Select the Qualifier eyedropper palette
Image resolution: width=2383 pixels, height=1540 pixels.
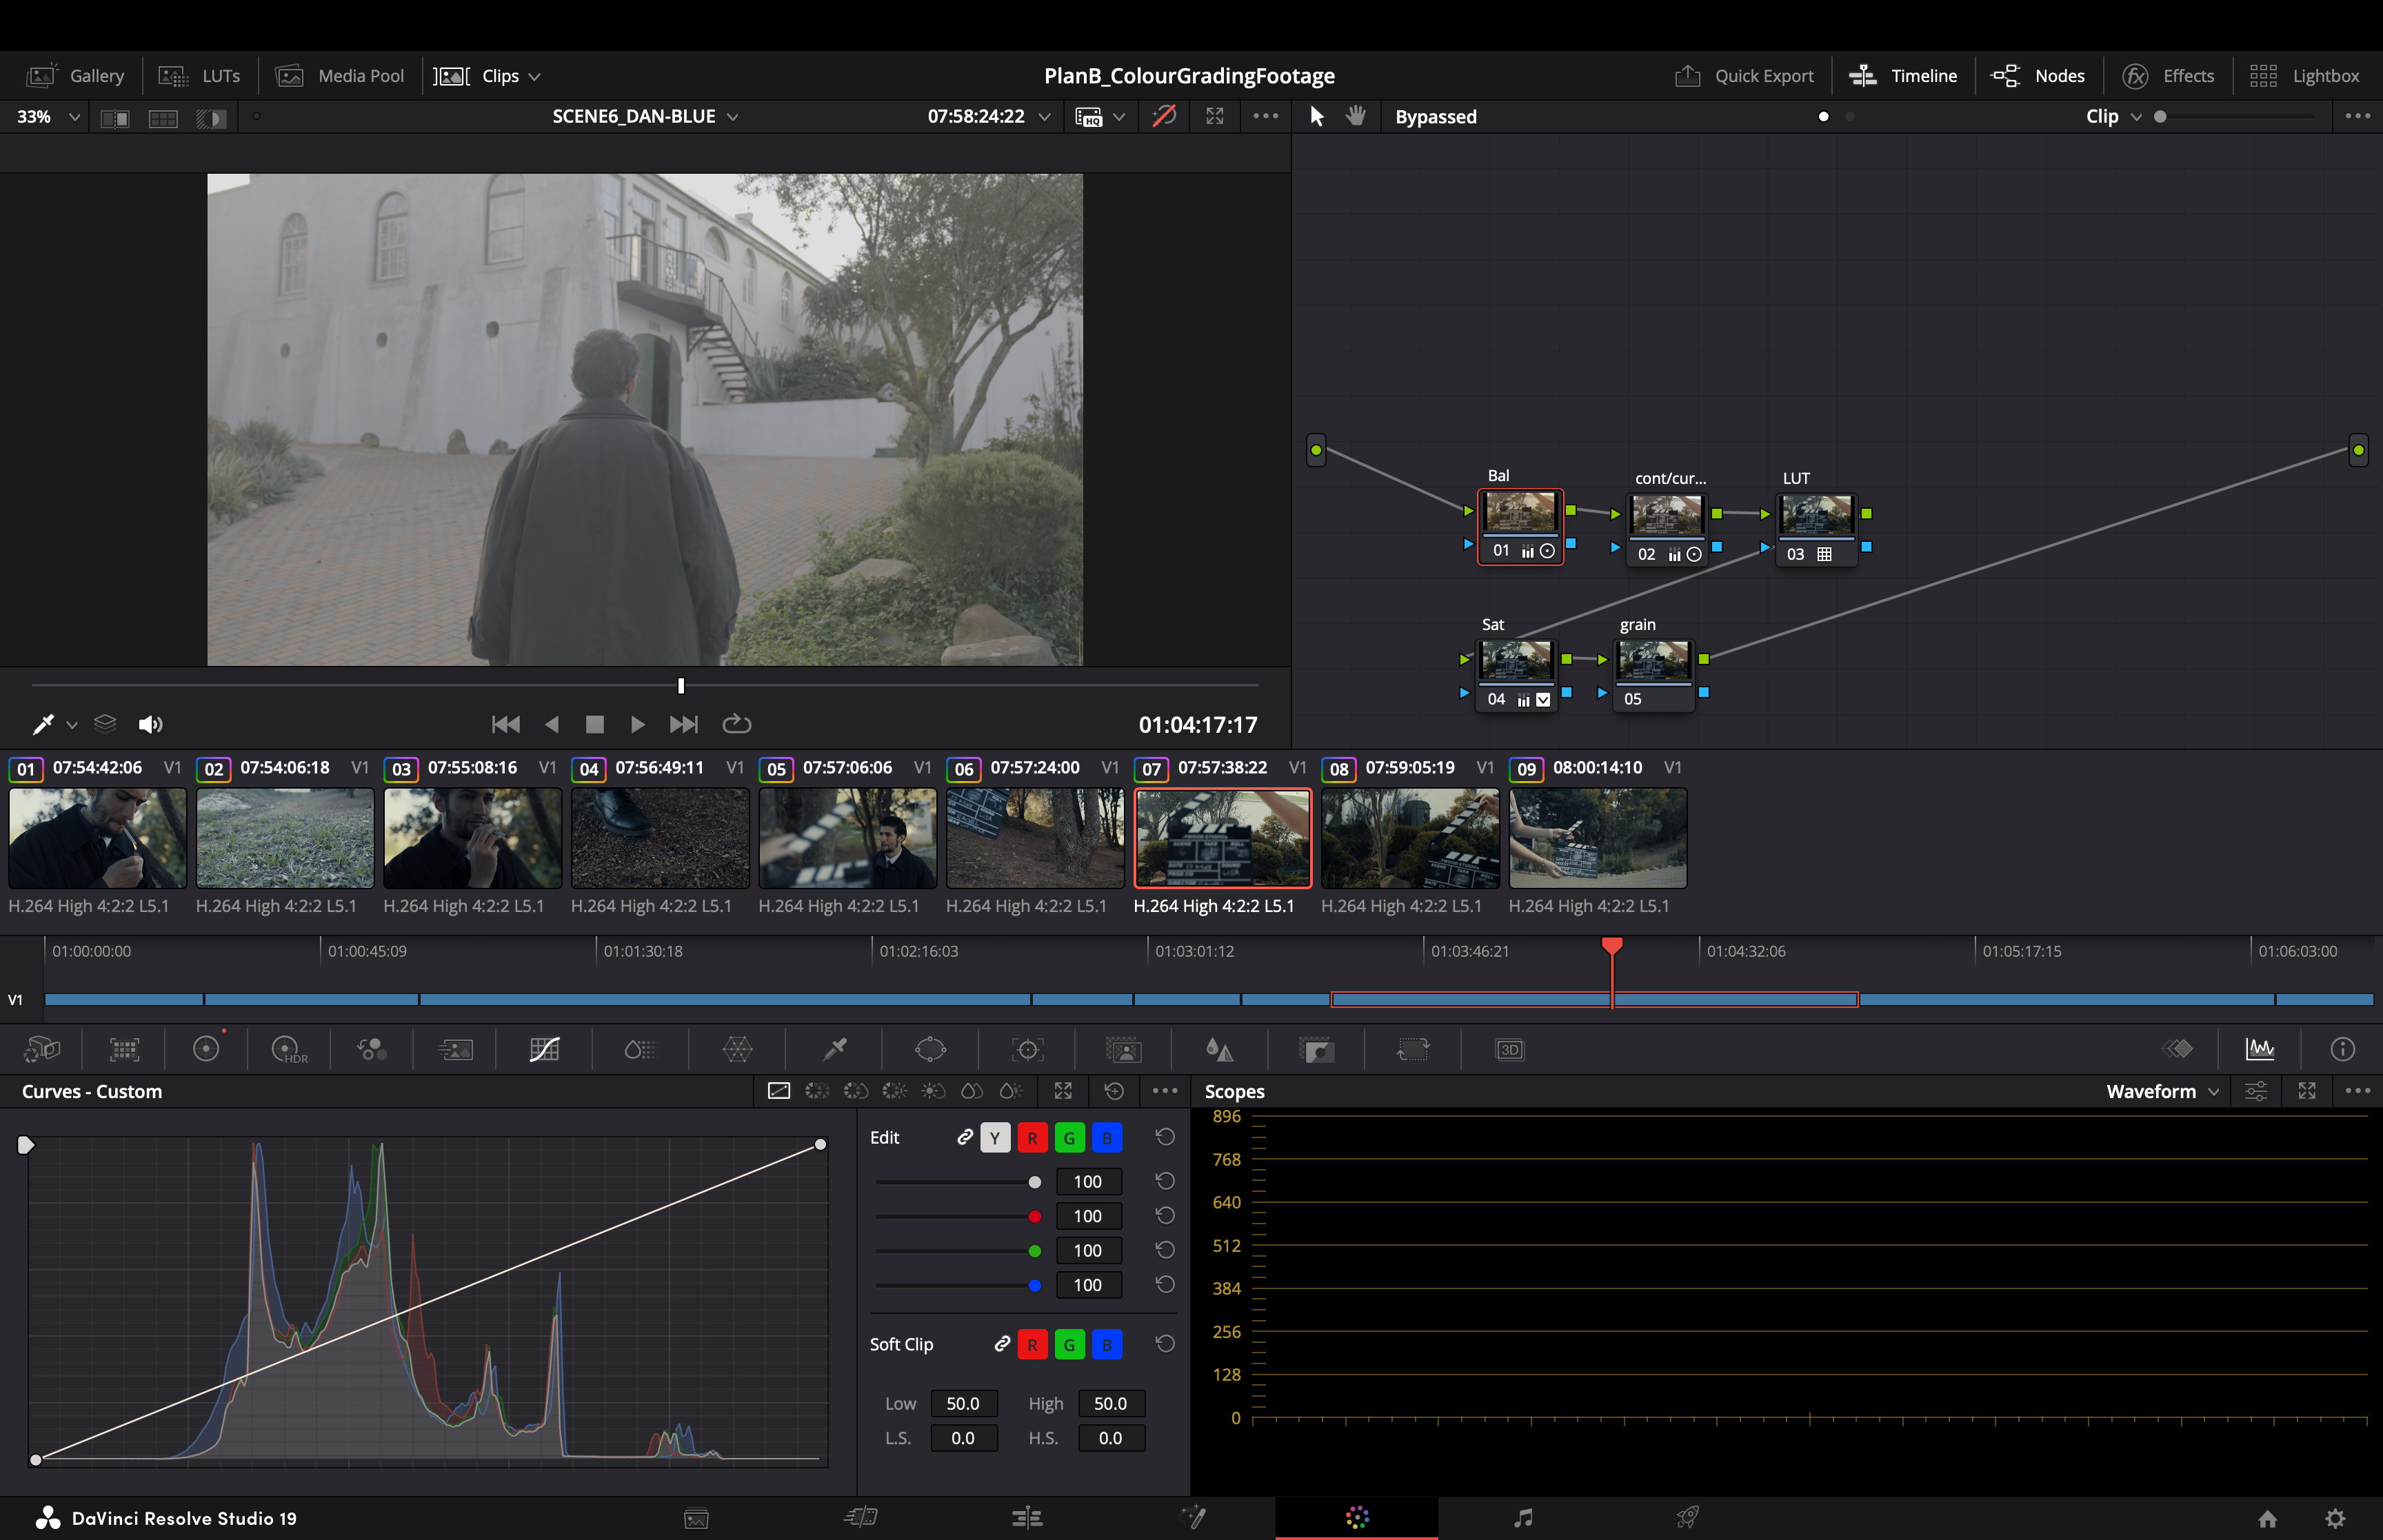tap(834, 1049)
